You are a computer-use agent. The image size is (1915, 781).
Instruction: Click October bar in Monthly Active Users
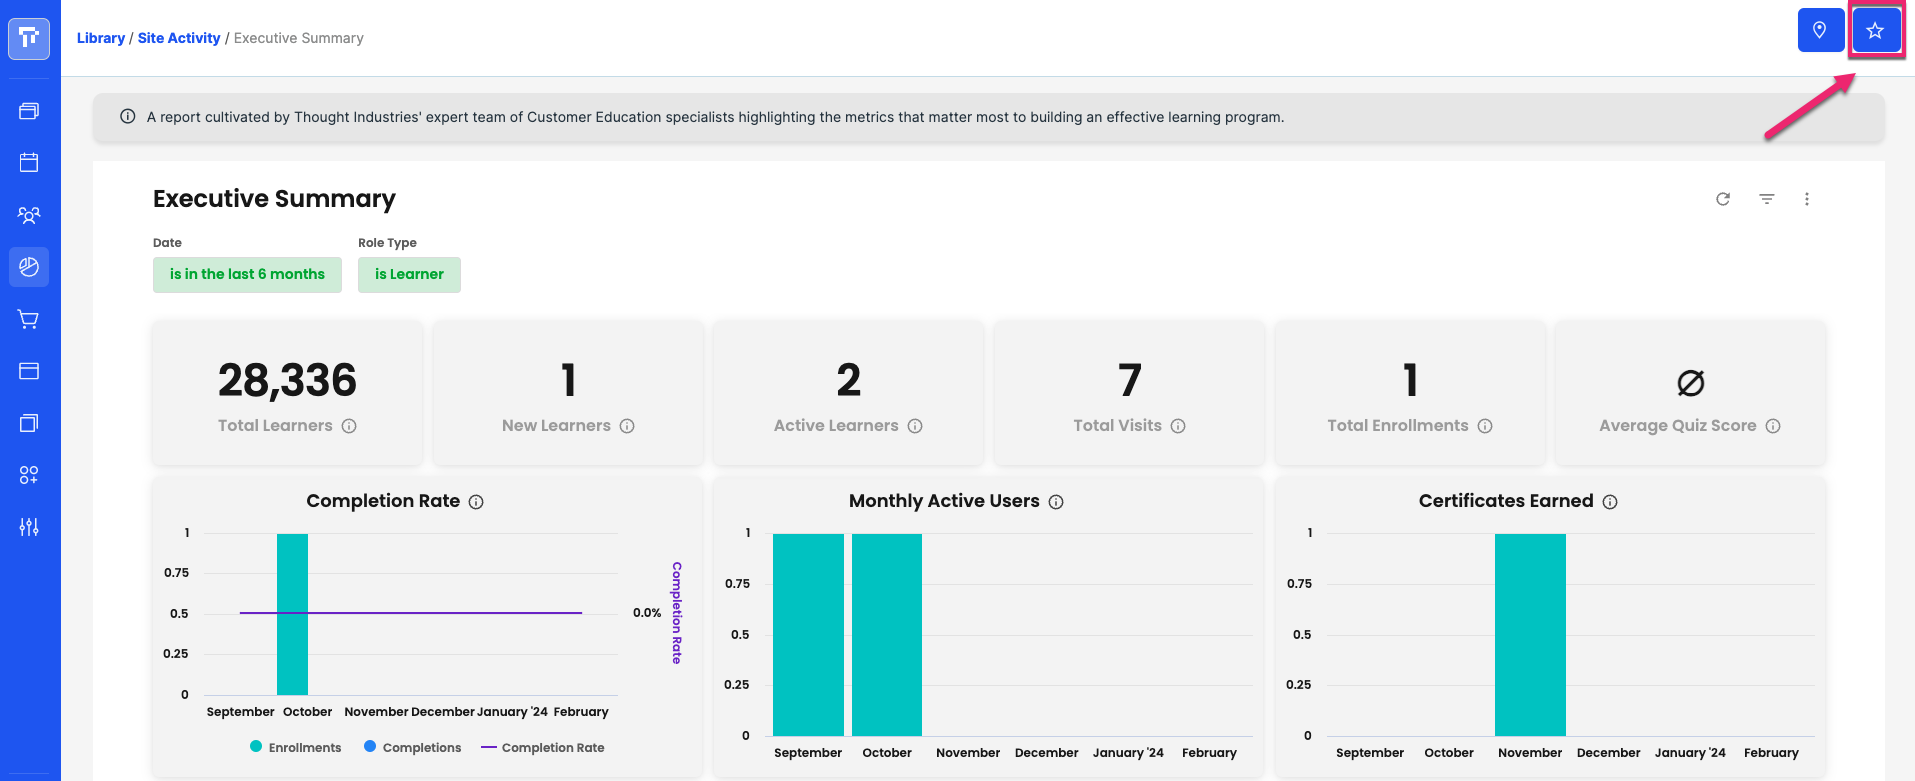click(x=887, y=635)
